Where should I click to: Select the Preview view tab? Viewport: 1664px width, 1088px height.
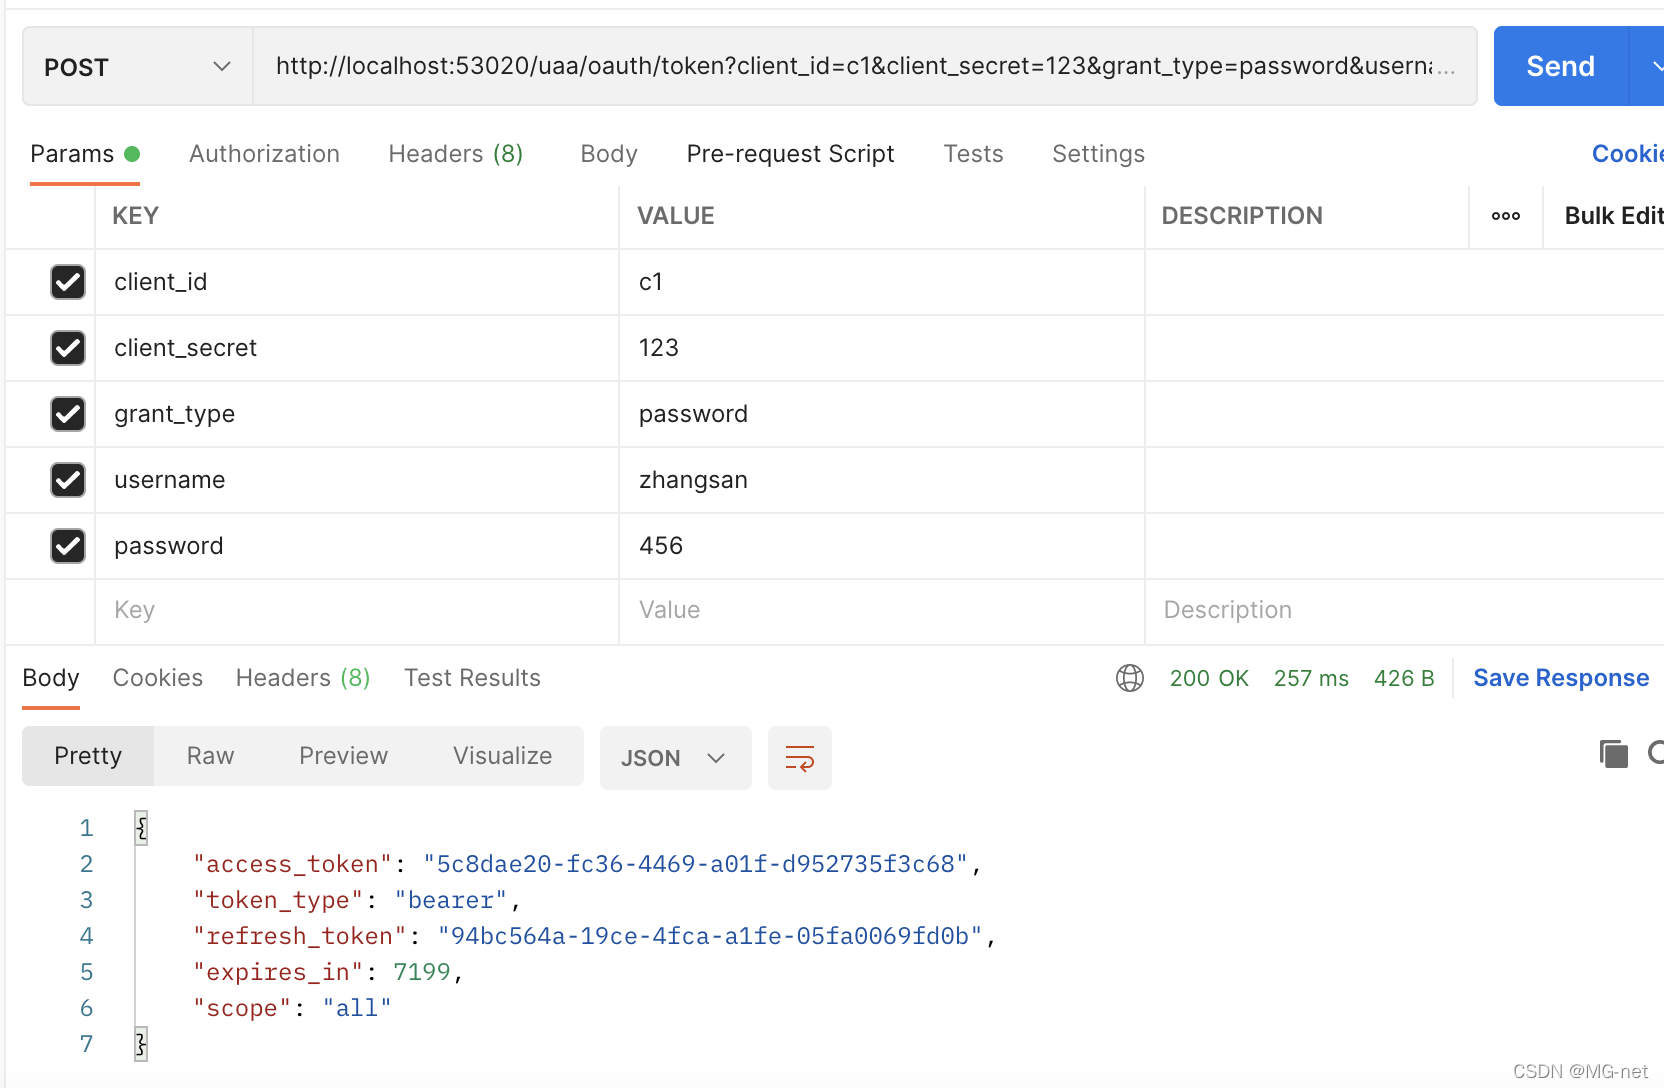pyautogui.click(x=343, y=756)
